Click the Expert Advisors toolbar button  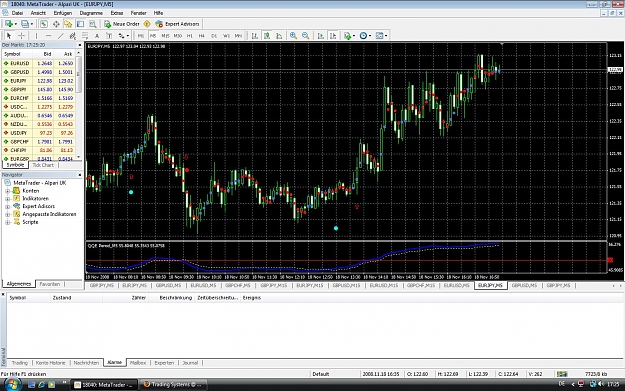[177, 24]
